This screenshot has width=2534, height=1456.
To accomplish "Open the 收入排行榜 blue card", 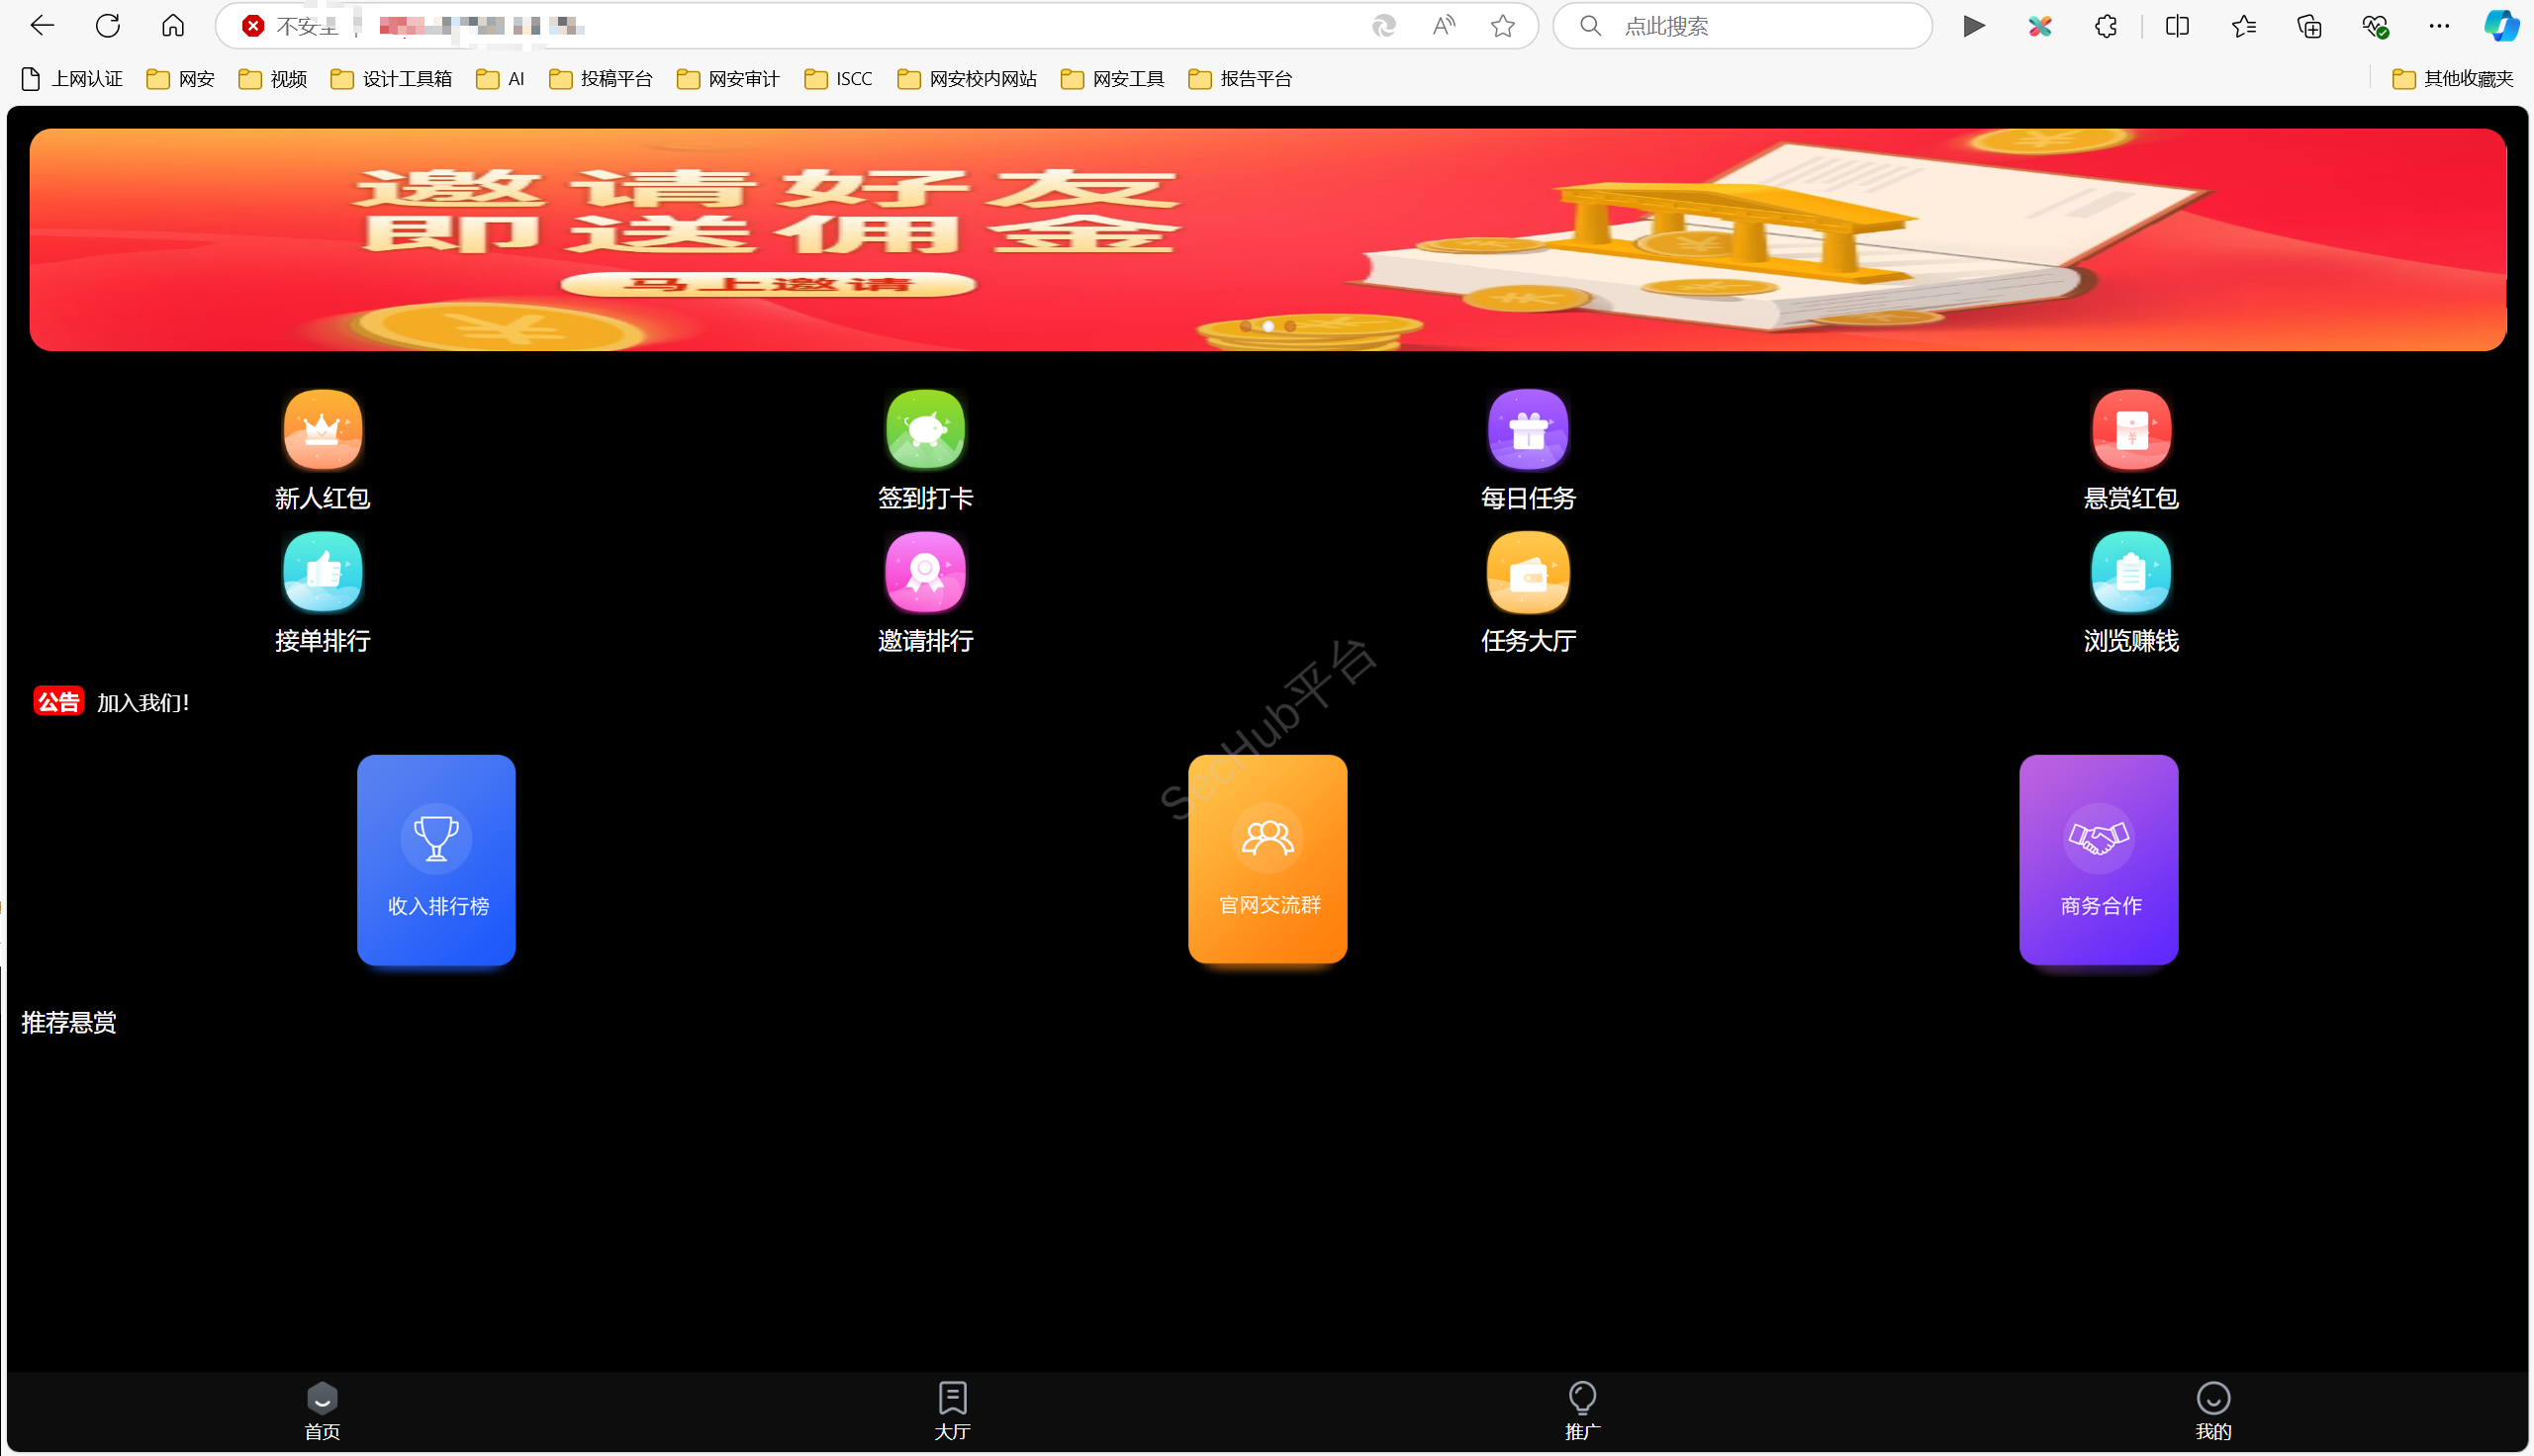I will pyautogui.click(x=436, y=859).
